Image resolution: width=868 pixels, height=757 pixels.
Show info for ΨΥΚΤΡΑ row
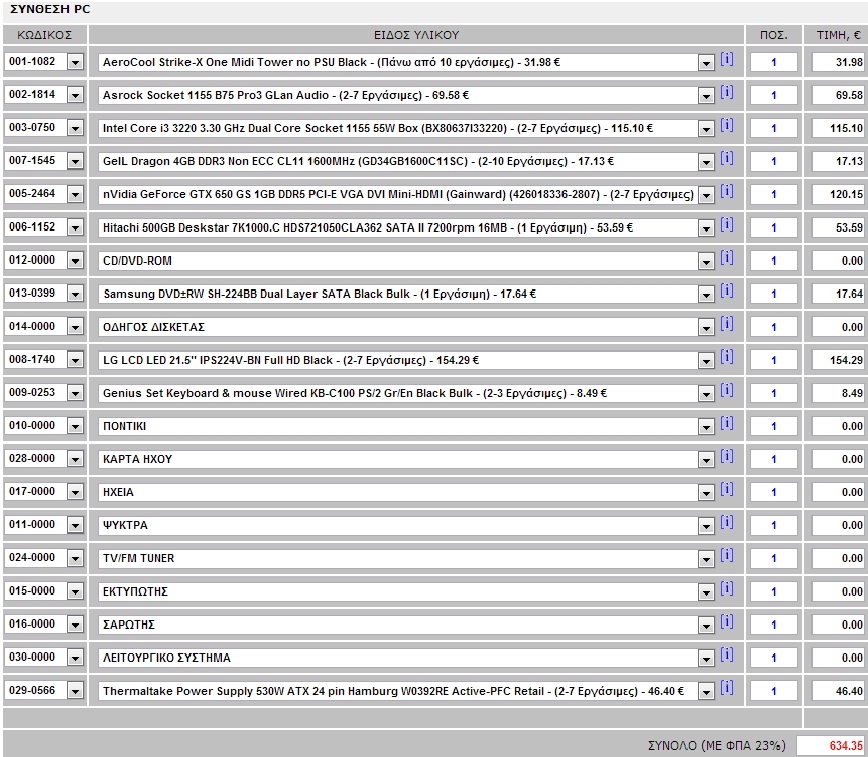pyautogui.click(x=727, y=523)
